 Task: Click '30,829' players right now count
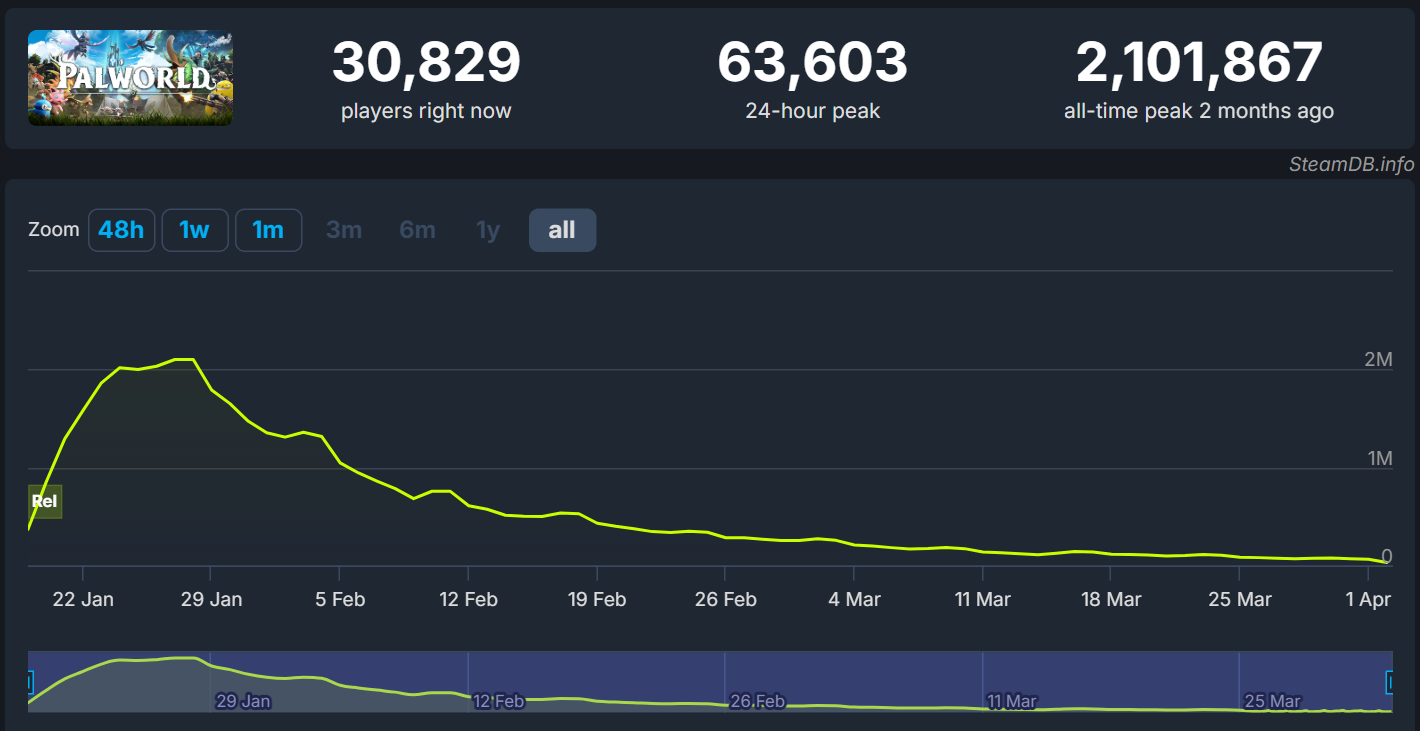point(426,62)
